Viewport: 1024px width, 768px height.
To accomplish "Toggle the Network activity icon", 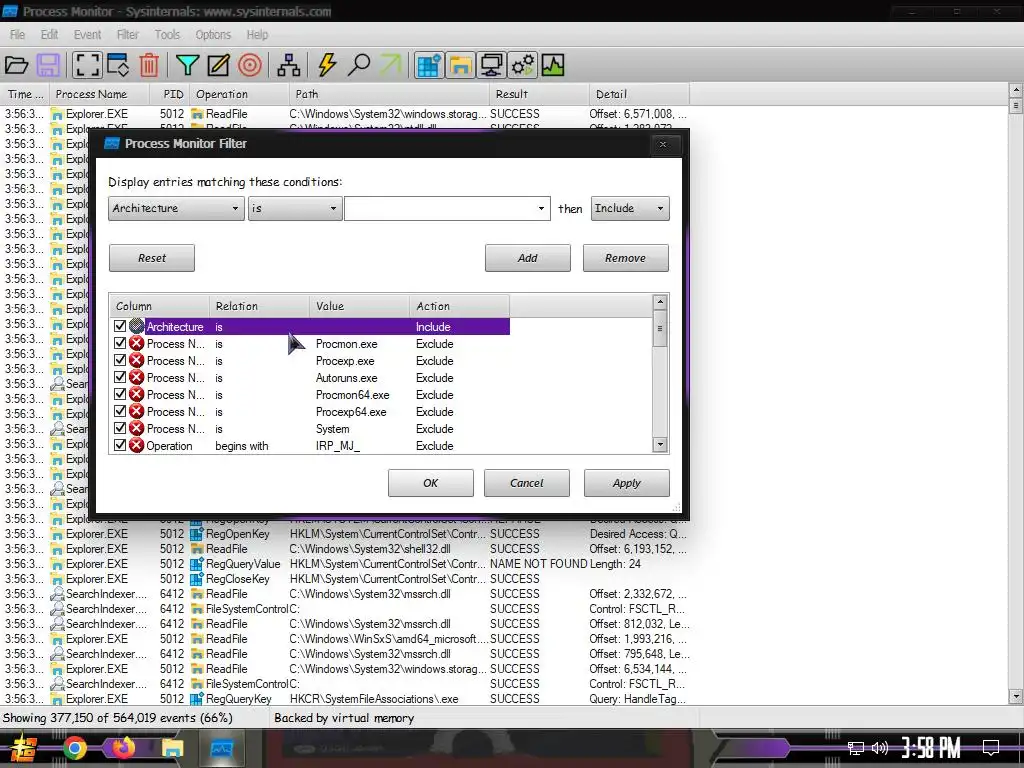I will (x=491, y=65).
